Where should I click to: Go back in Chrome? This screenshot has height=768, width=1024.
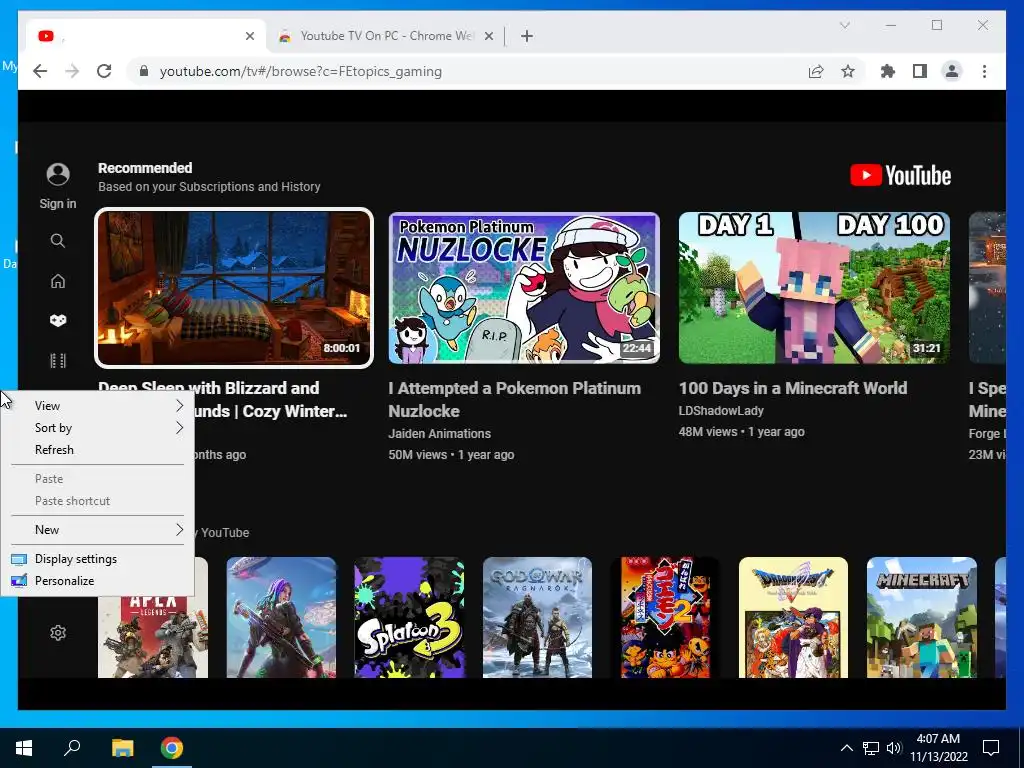tap(40, 71)
